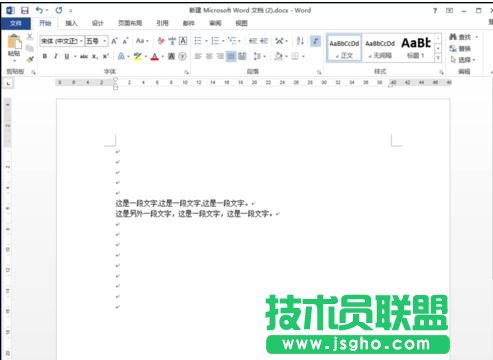Open the font size dropdown

point(105,41)
